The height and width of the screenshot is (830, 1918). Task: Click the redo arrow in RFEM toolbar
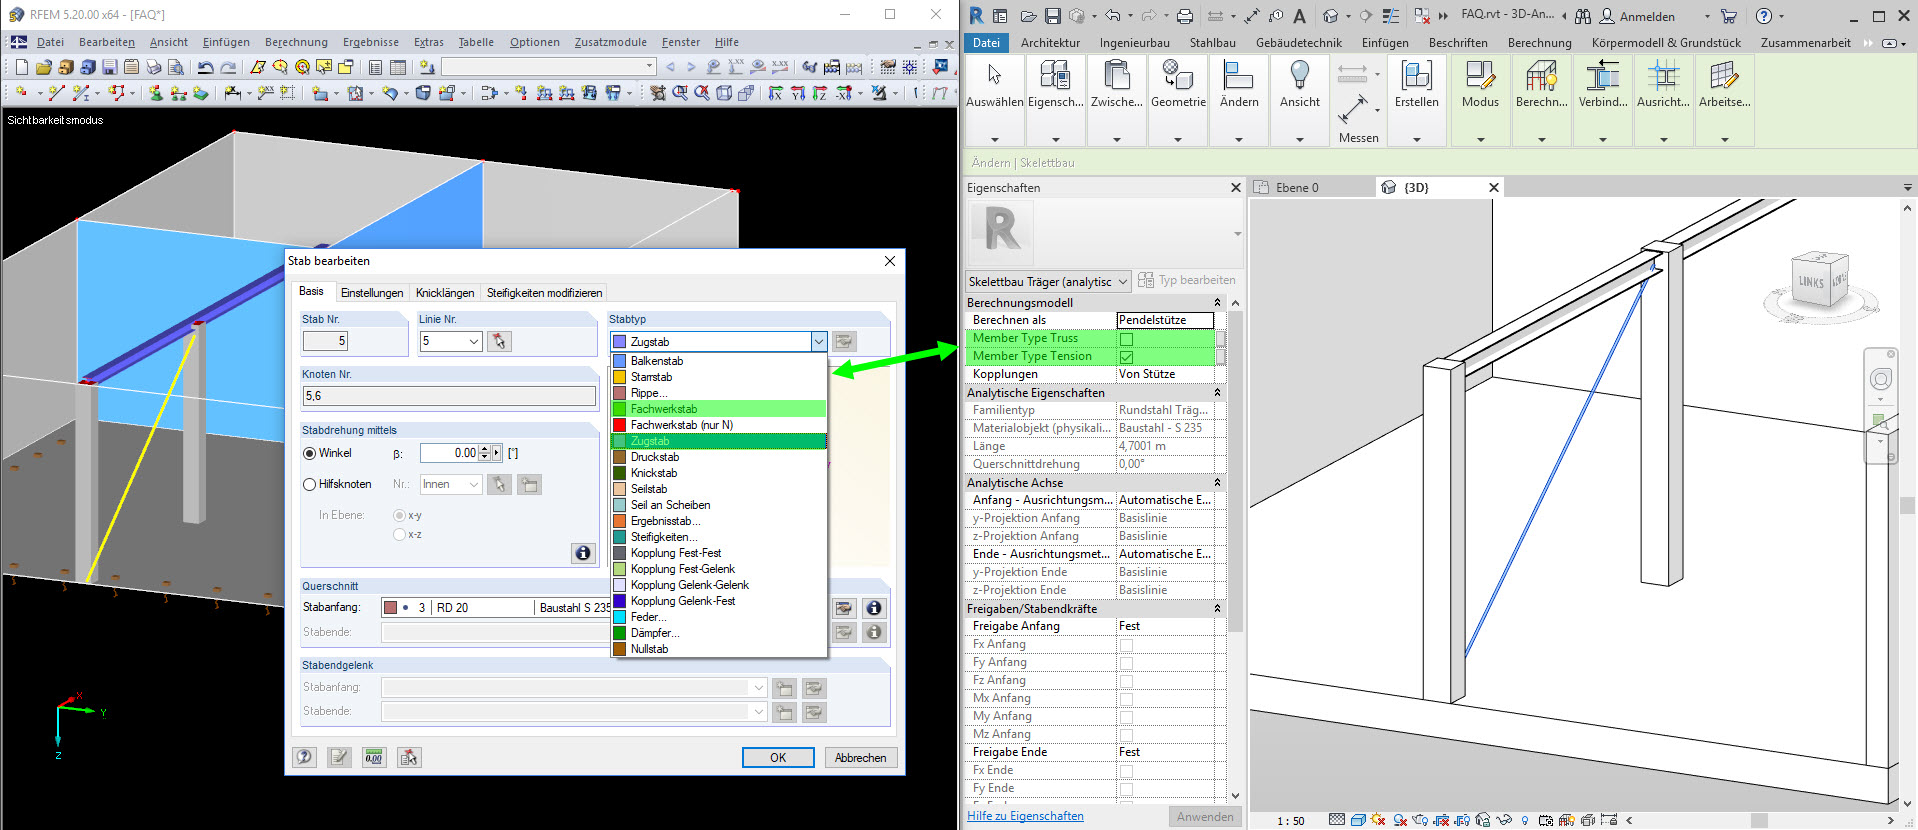click(x=228, y=67)
